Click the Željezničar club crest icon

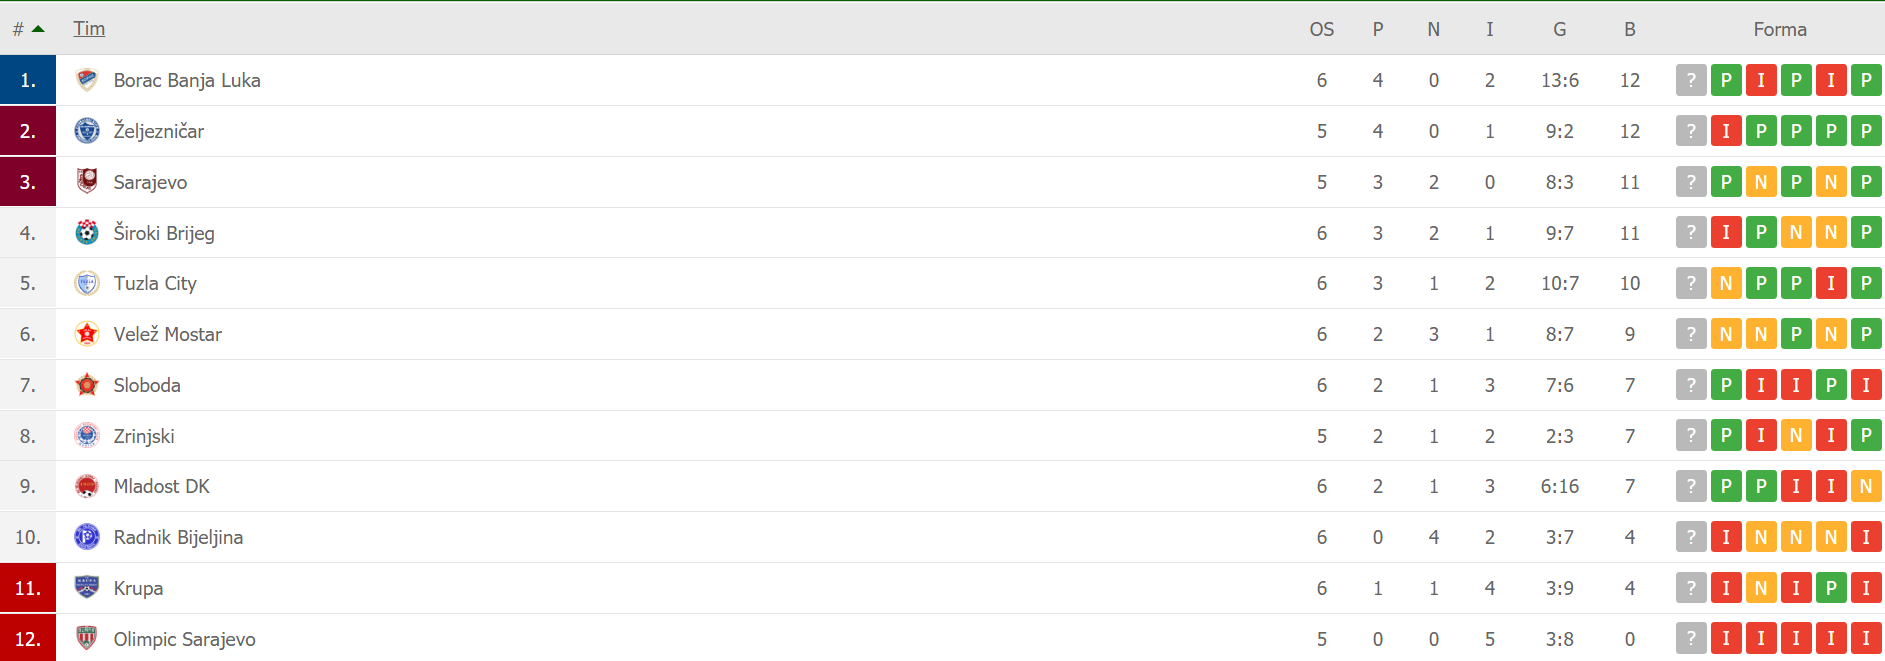tap(87, 131)
